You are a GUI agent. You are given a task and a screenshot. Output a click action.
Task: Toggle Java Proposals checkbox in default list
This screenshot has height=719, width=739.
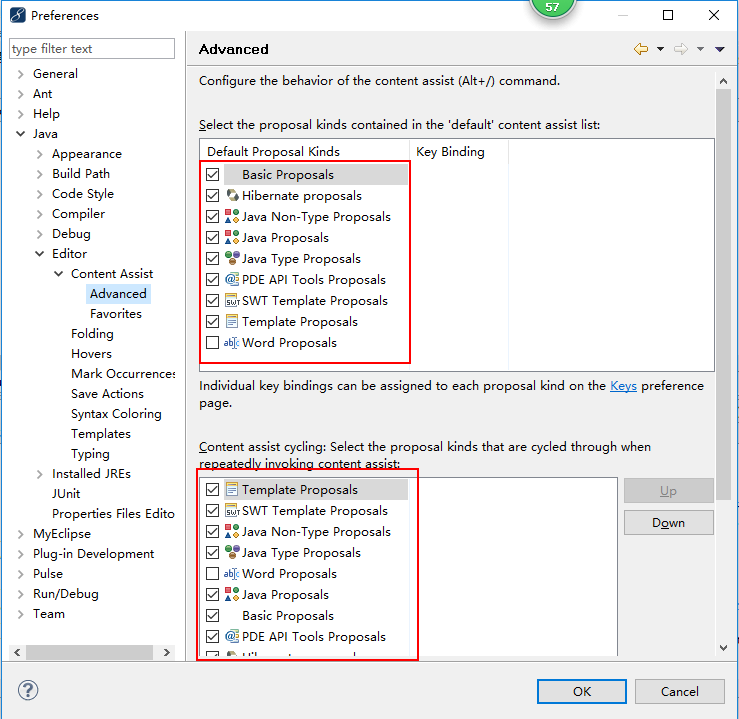tap(213, 237)
